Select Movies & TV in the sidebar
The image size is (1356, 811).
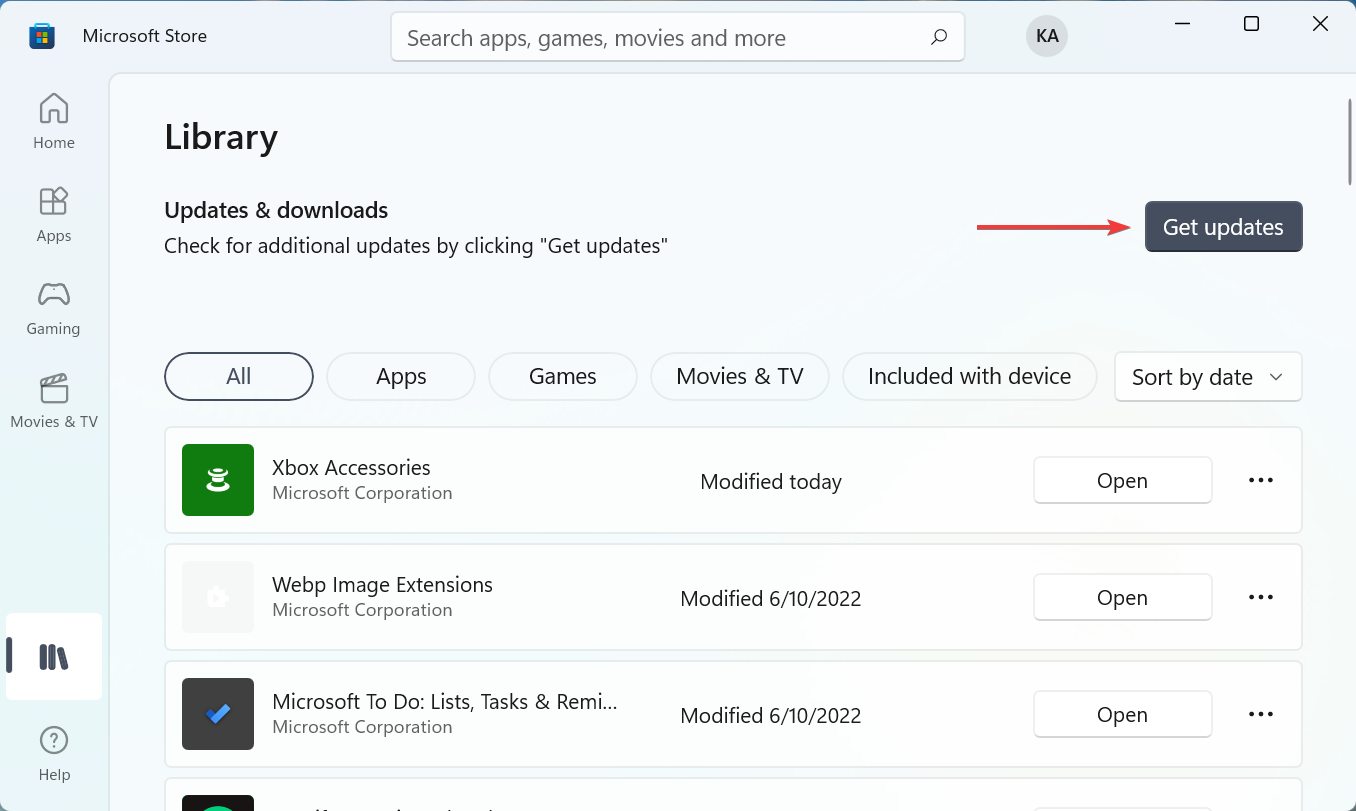[53, 398]
